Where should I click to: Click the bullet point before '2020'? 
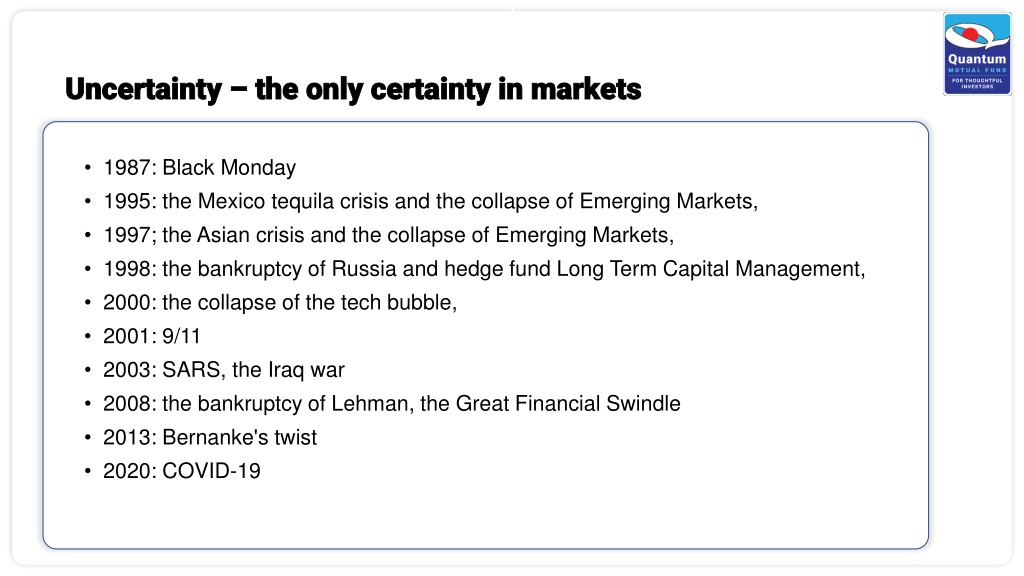(x=88, y=471)
